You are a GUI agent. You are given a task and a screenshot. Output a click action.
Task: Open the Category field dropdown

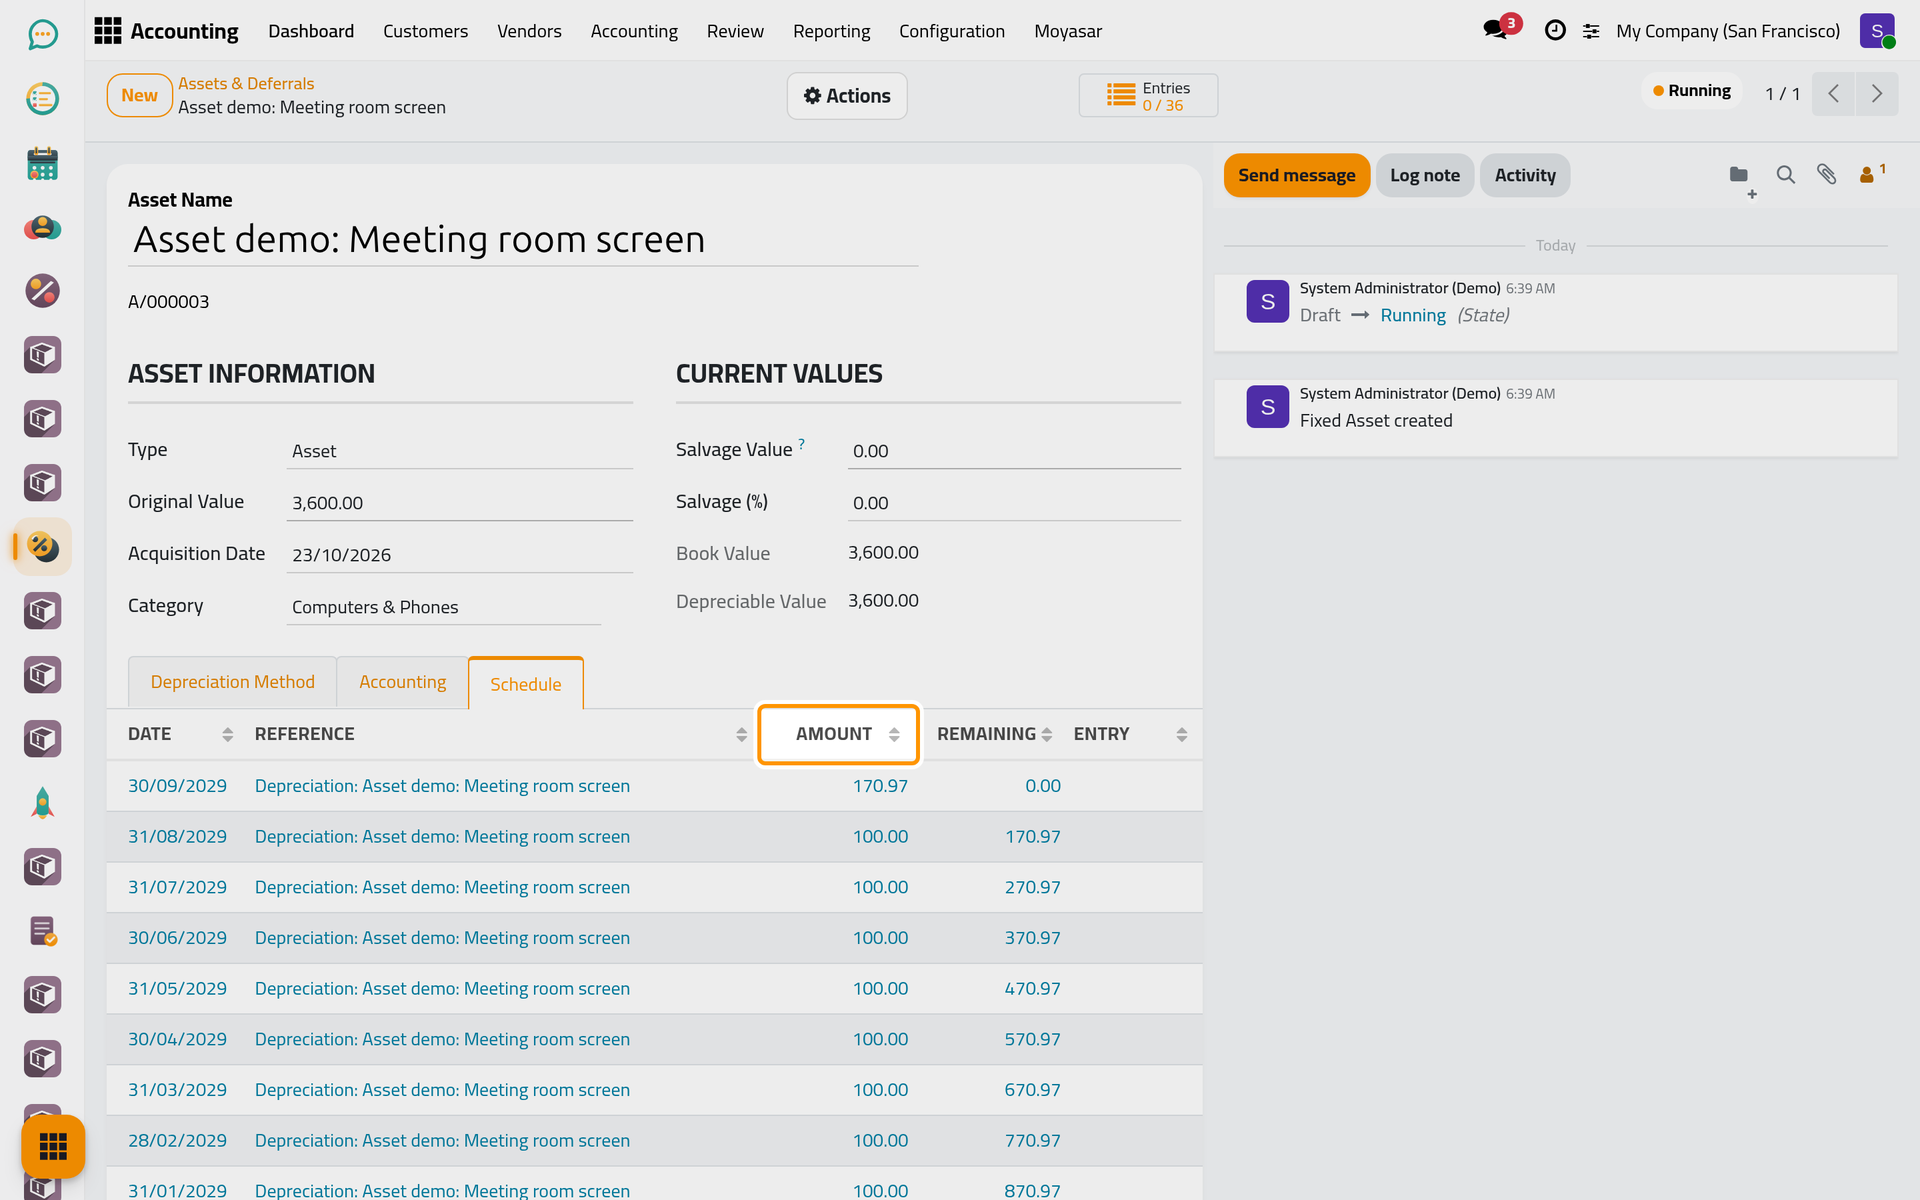(443, 607)
